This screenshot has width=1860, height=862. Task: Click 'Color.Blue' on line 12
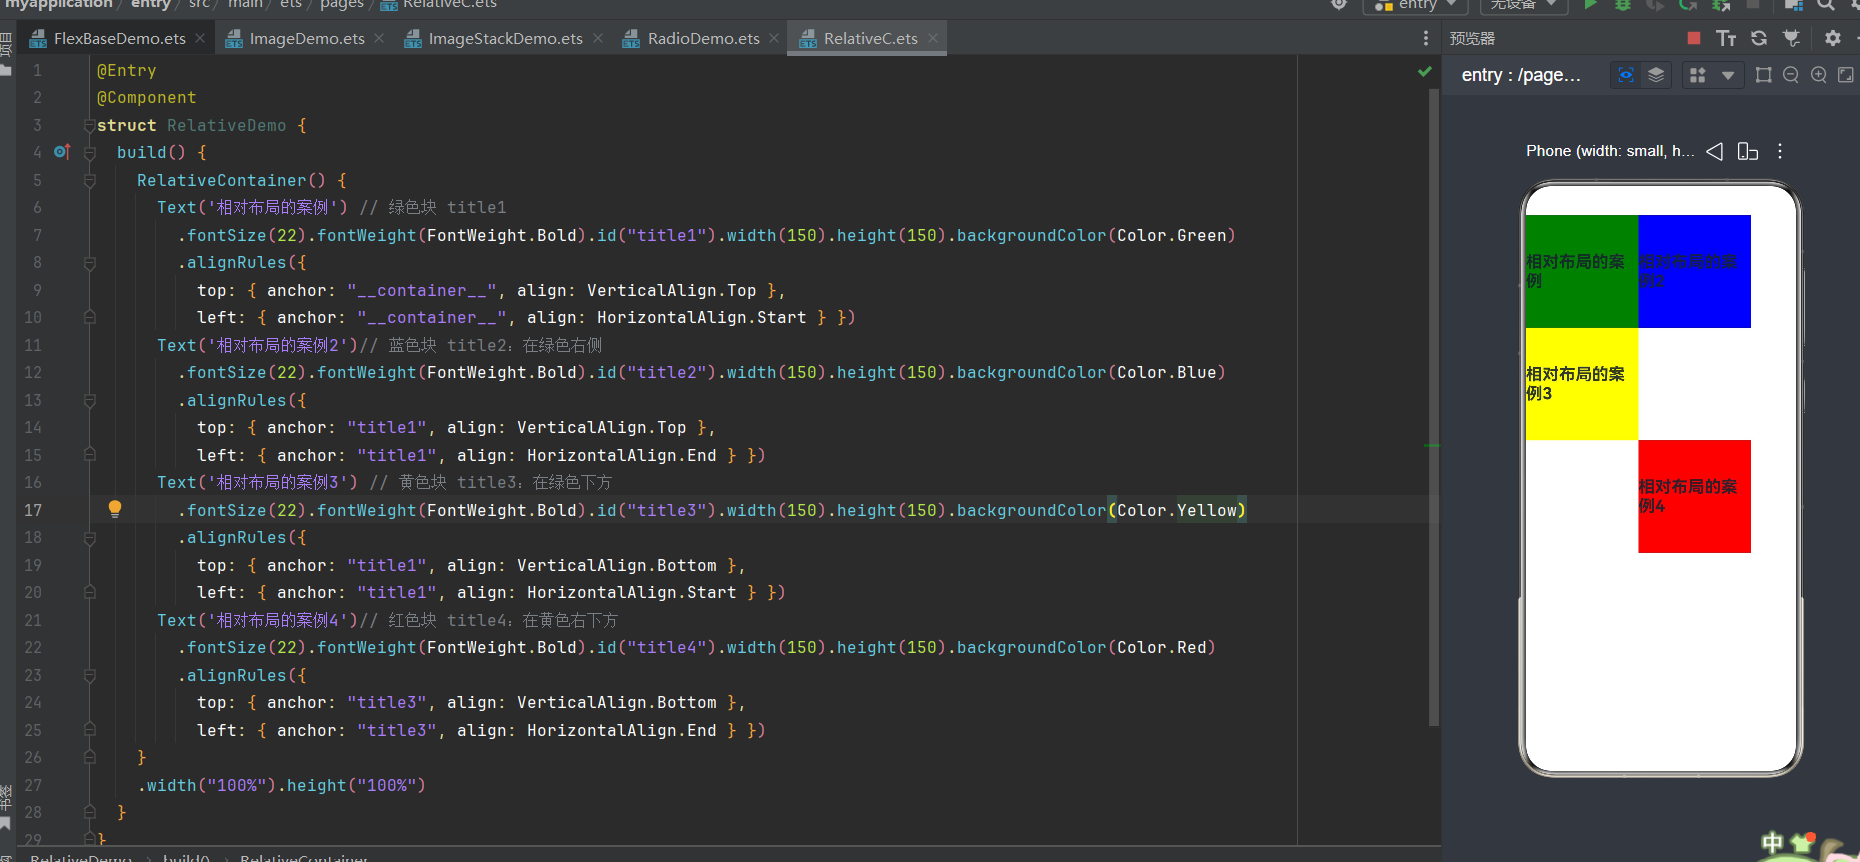(x=1166, y=372)
